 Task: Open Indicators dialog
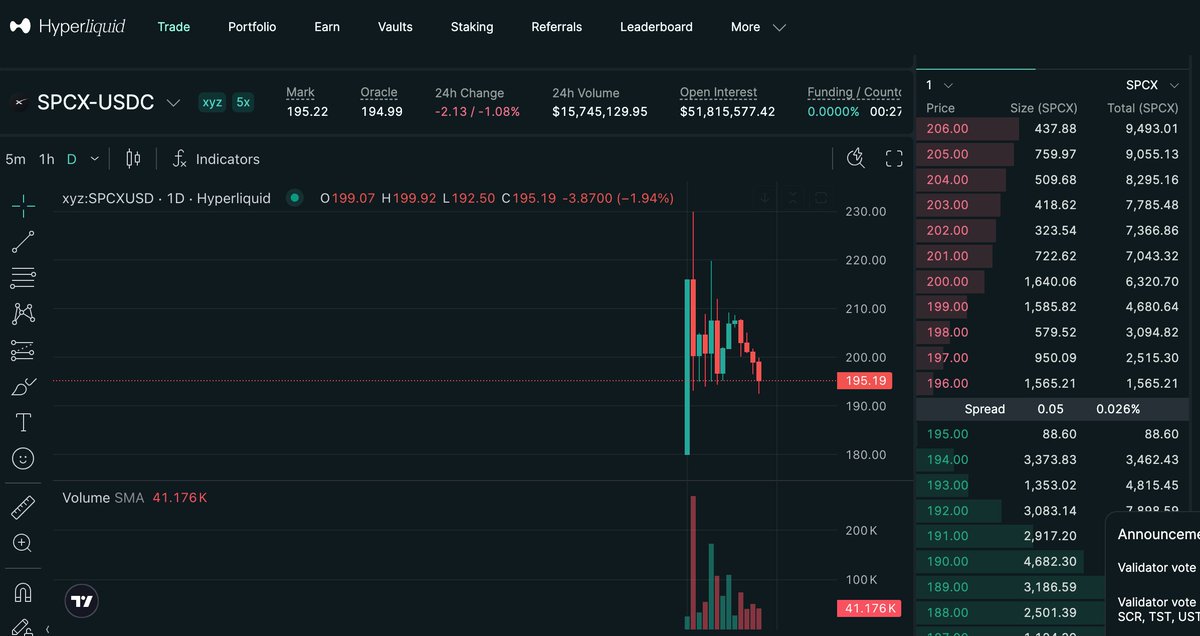(216, 159)
